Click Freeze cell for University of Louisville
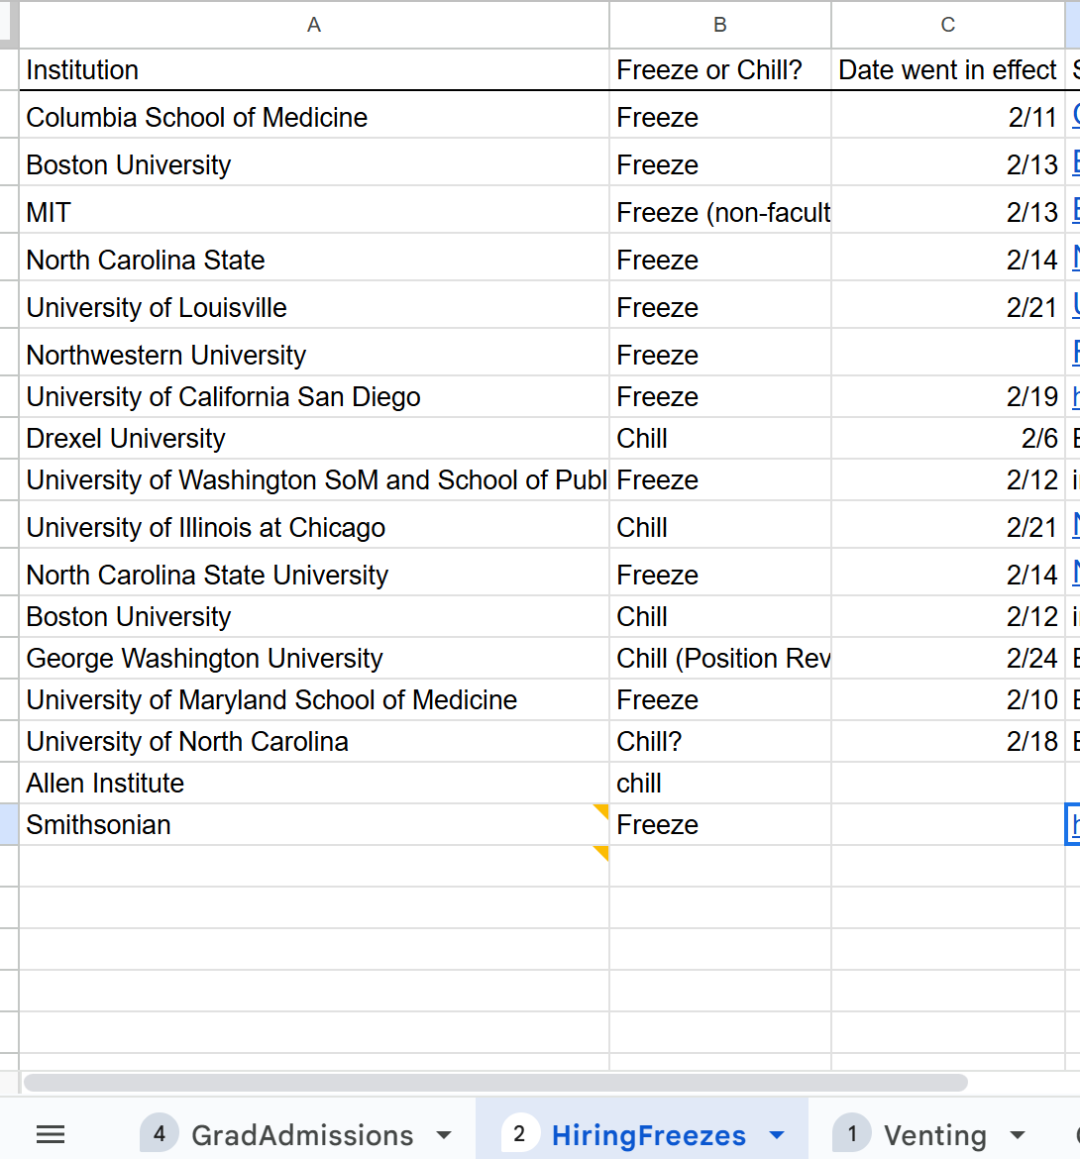 point(720,307)
